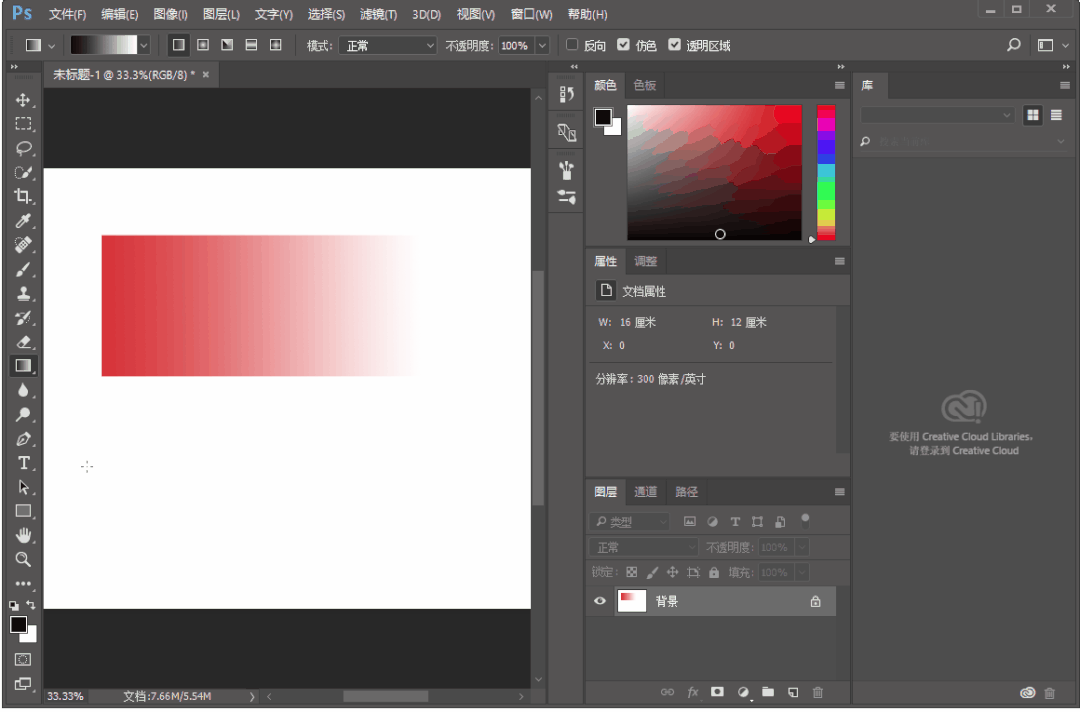Select the History Brush tool
The image size is (1080, 712).
click(x=23, y=317)
